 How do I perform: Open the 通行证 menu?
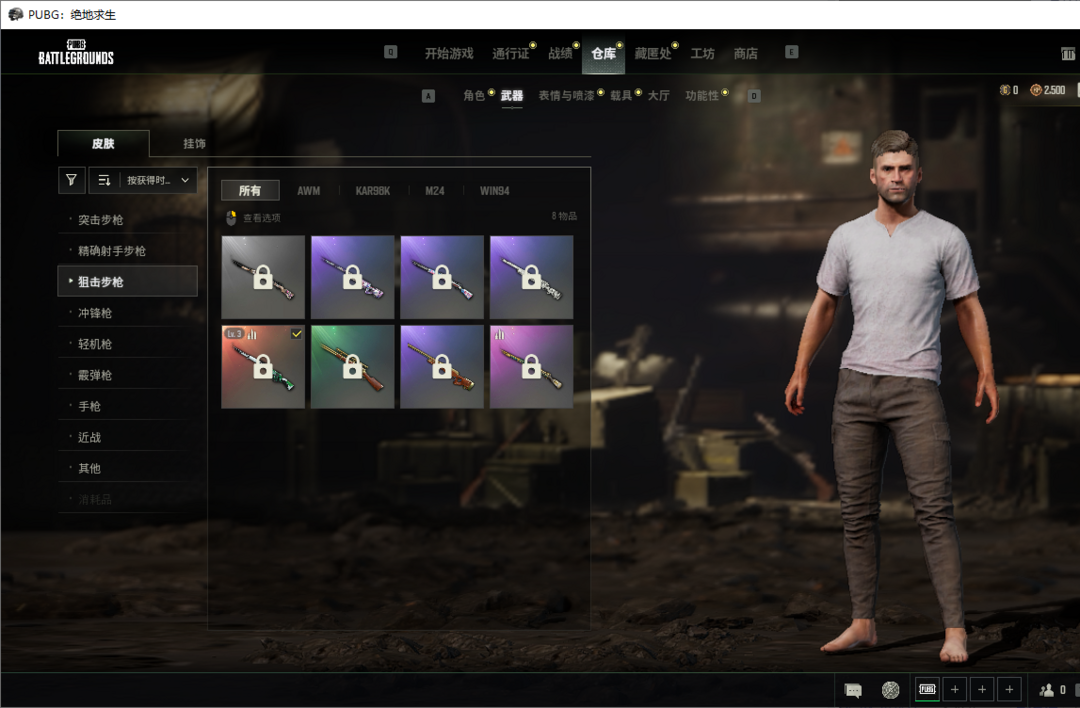(x=511, y=53)
